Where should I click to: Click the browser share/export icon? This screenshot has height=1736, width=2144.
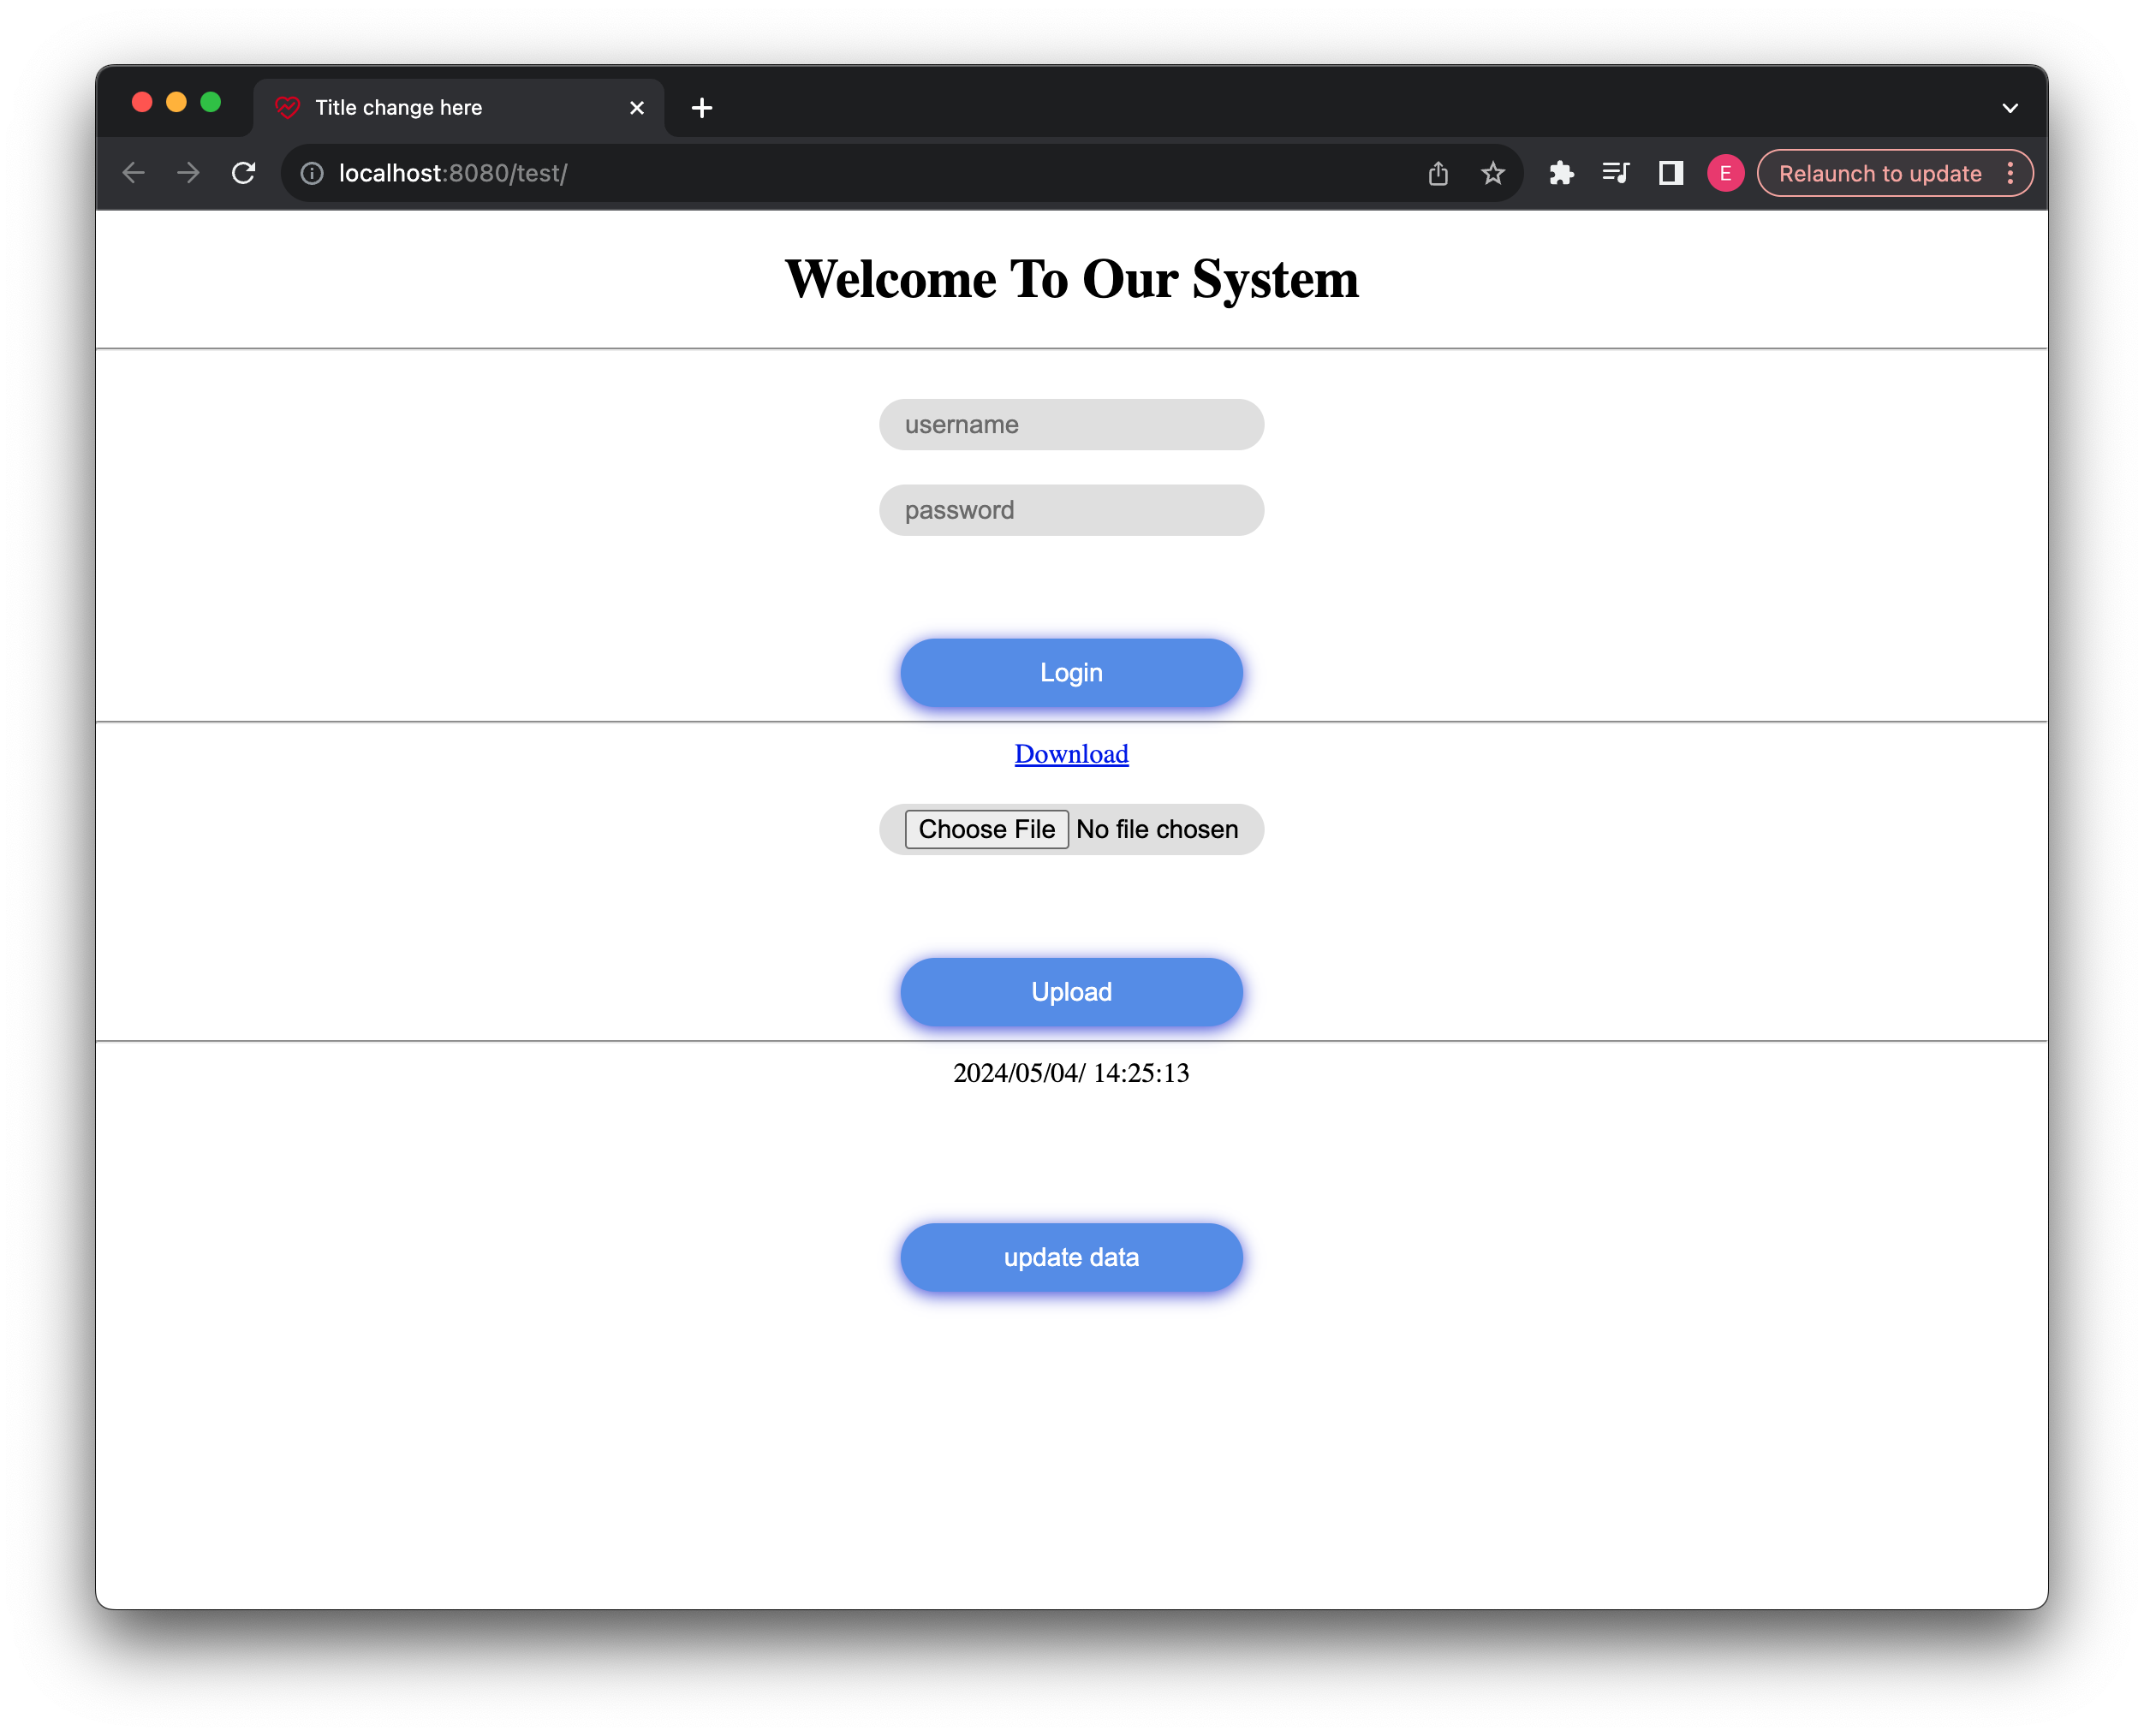coord(1438,172)
